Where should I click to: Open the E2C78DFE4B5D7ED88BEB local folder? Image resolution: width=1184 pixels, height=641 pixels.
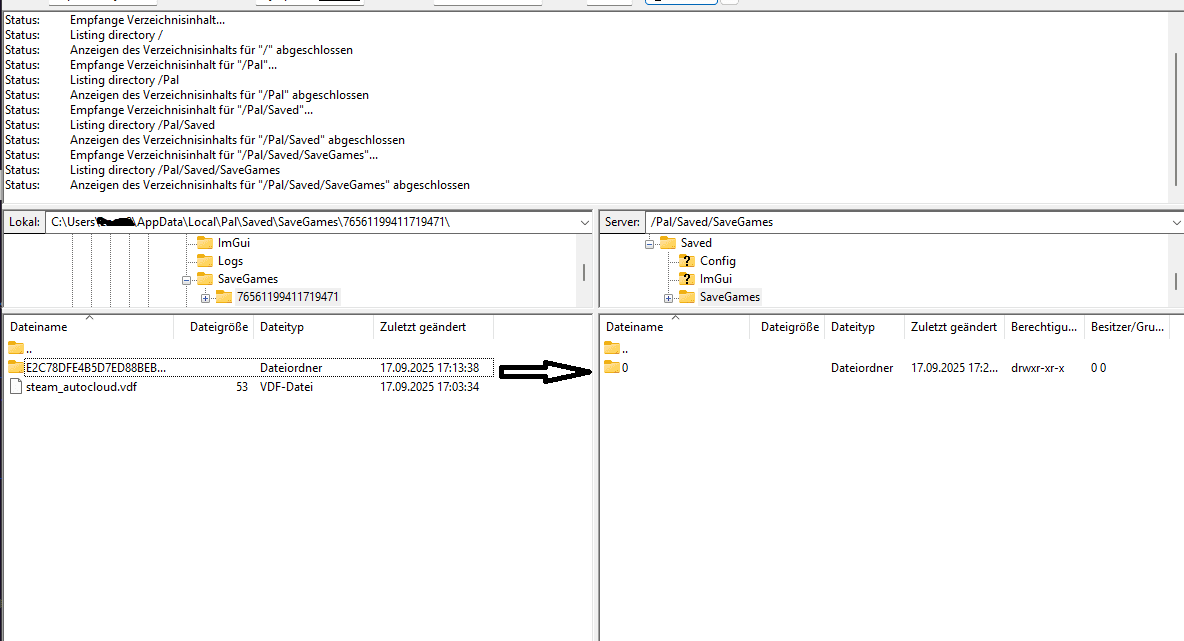pyautogui.click(x=96, y=367)
